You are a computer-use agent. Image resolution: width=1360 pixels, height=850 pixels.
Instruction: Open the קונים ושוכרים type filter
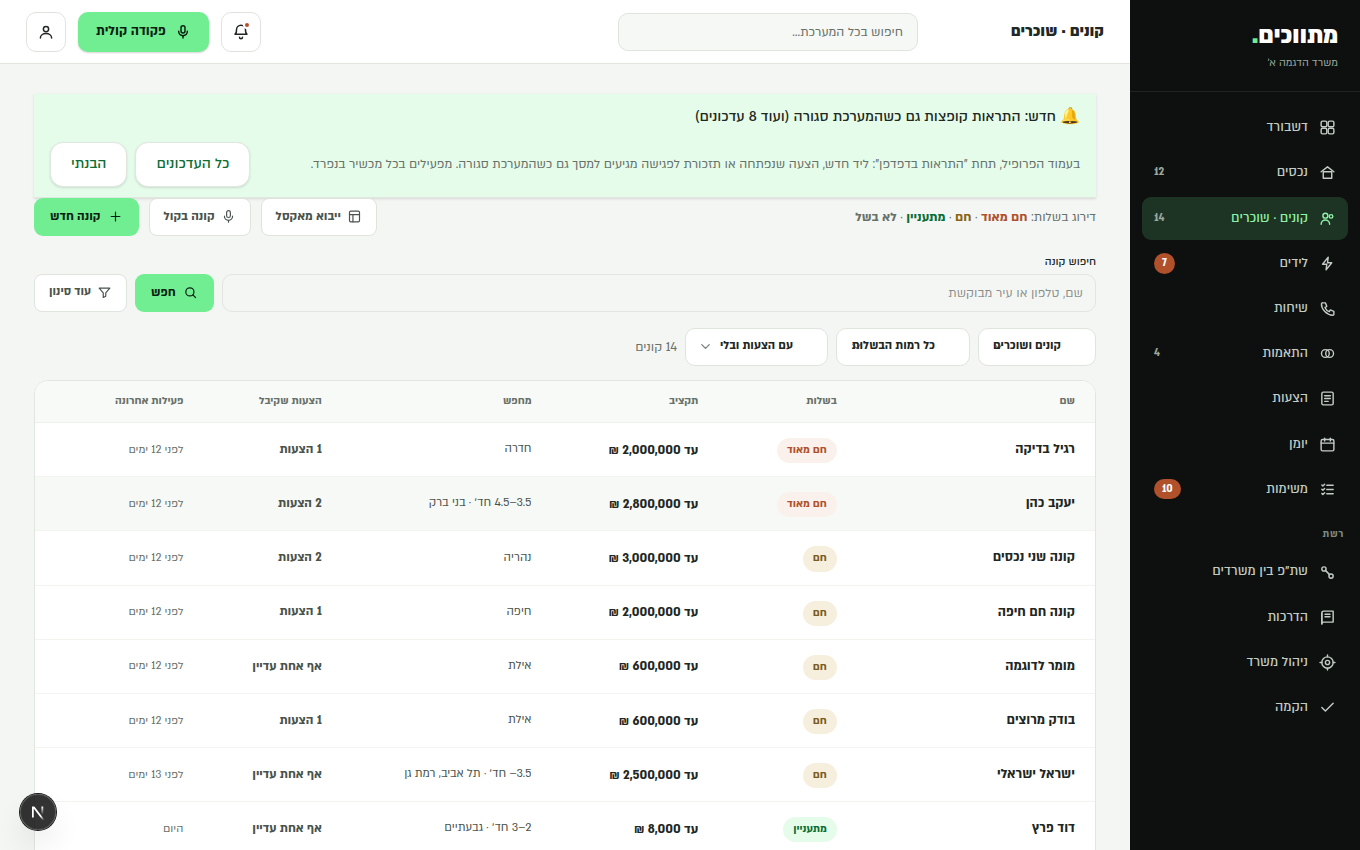coord(1037,346)
